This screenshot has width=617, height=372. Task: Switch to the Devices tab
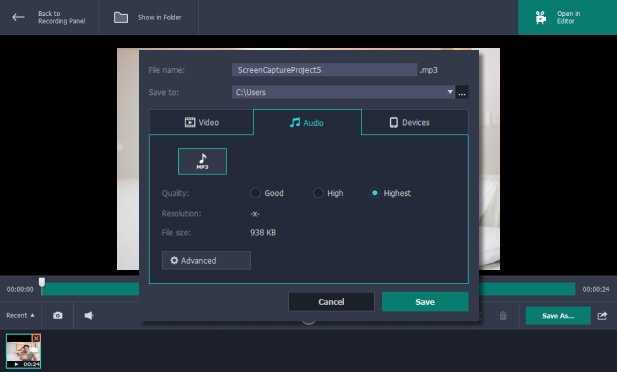415,122
